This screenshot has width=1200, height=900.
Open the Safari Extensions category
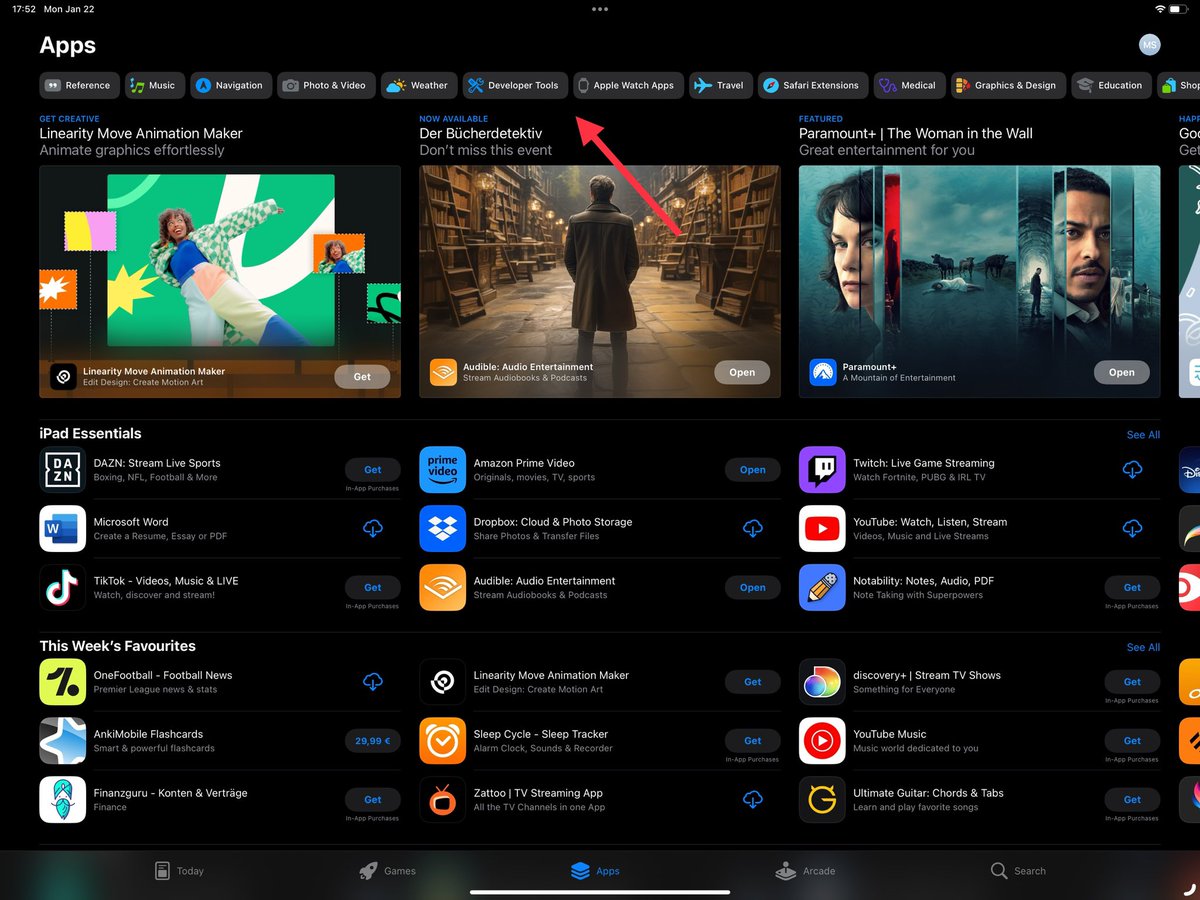813,85
